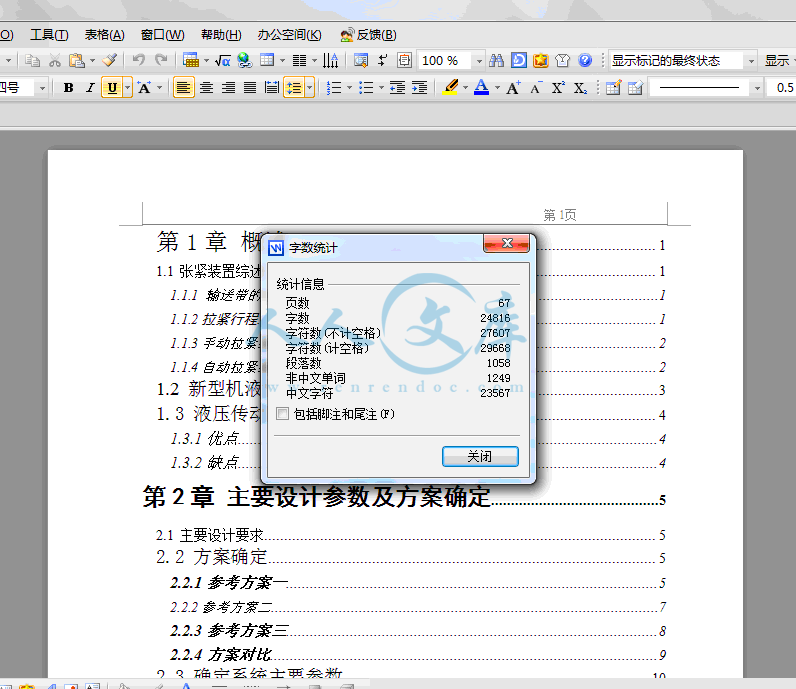The height and width of the screenshot is (689, 796).
Task: Click the draw table pencil icon
Action: [x=613, y=88]
